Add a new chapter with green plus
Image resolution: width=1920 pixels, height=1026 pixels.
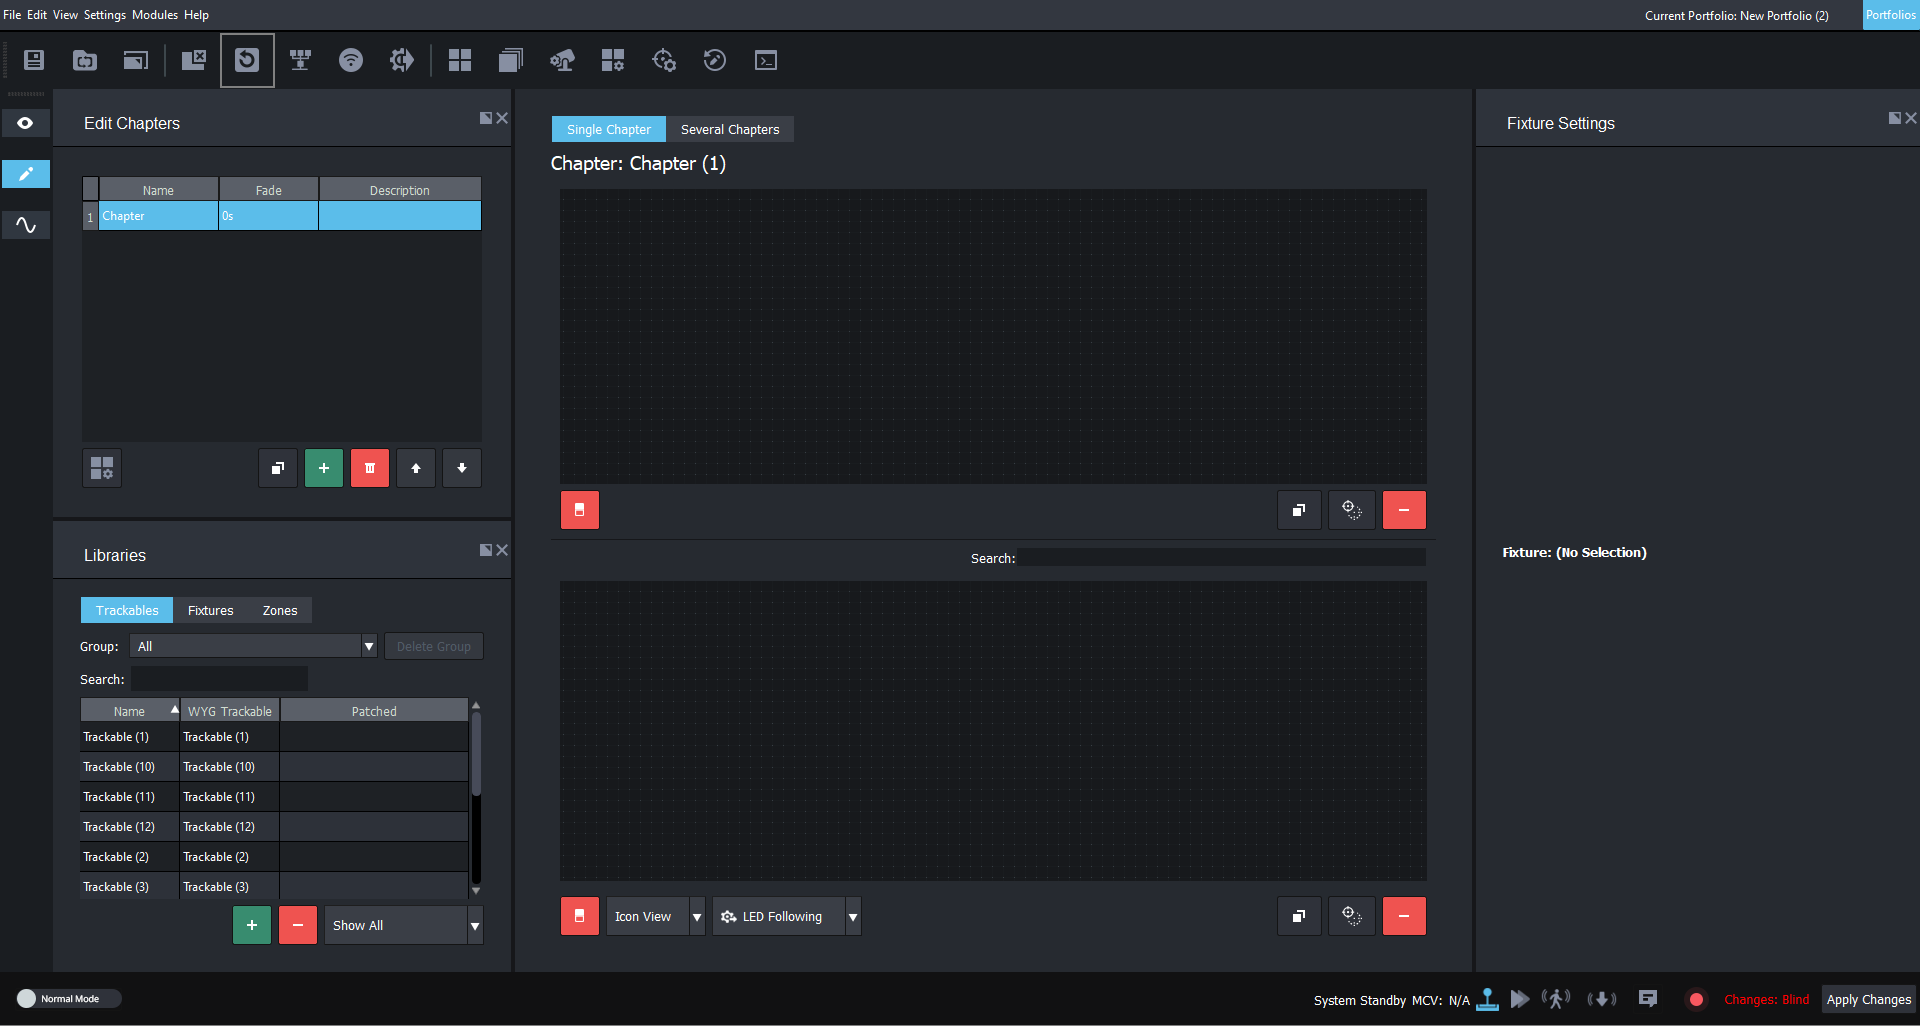coord(323,468)
